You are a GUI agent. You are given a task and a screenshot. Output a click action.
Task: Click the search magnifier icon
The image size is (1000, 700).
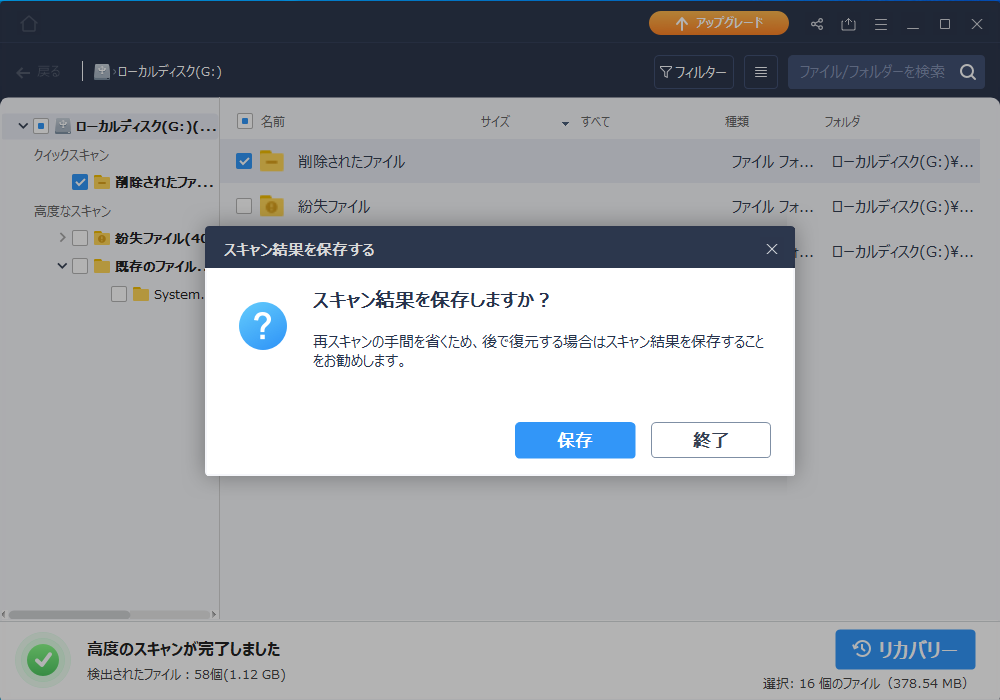point(967,72)
